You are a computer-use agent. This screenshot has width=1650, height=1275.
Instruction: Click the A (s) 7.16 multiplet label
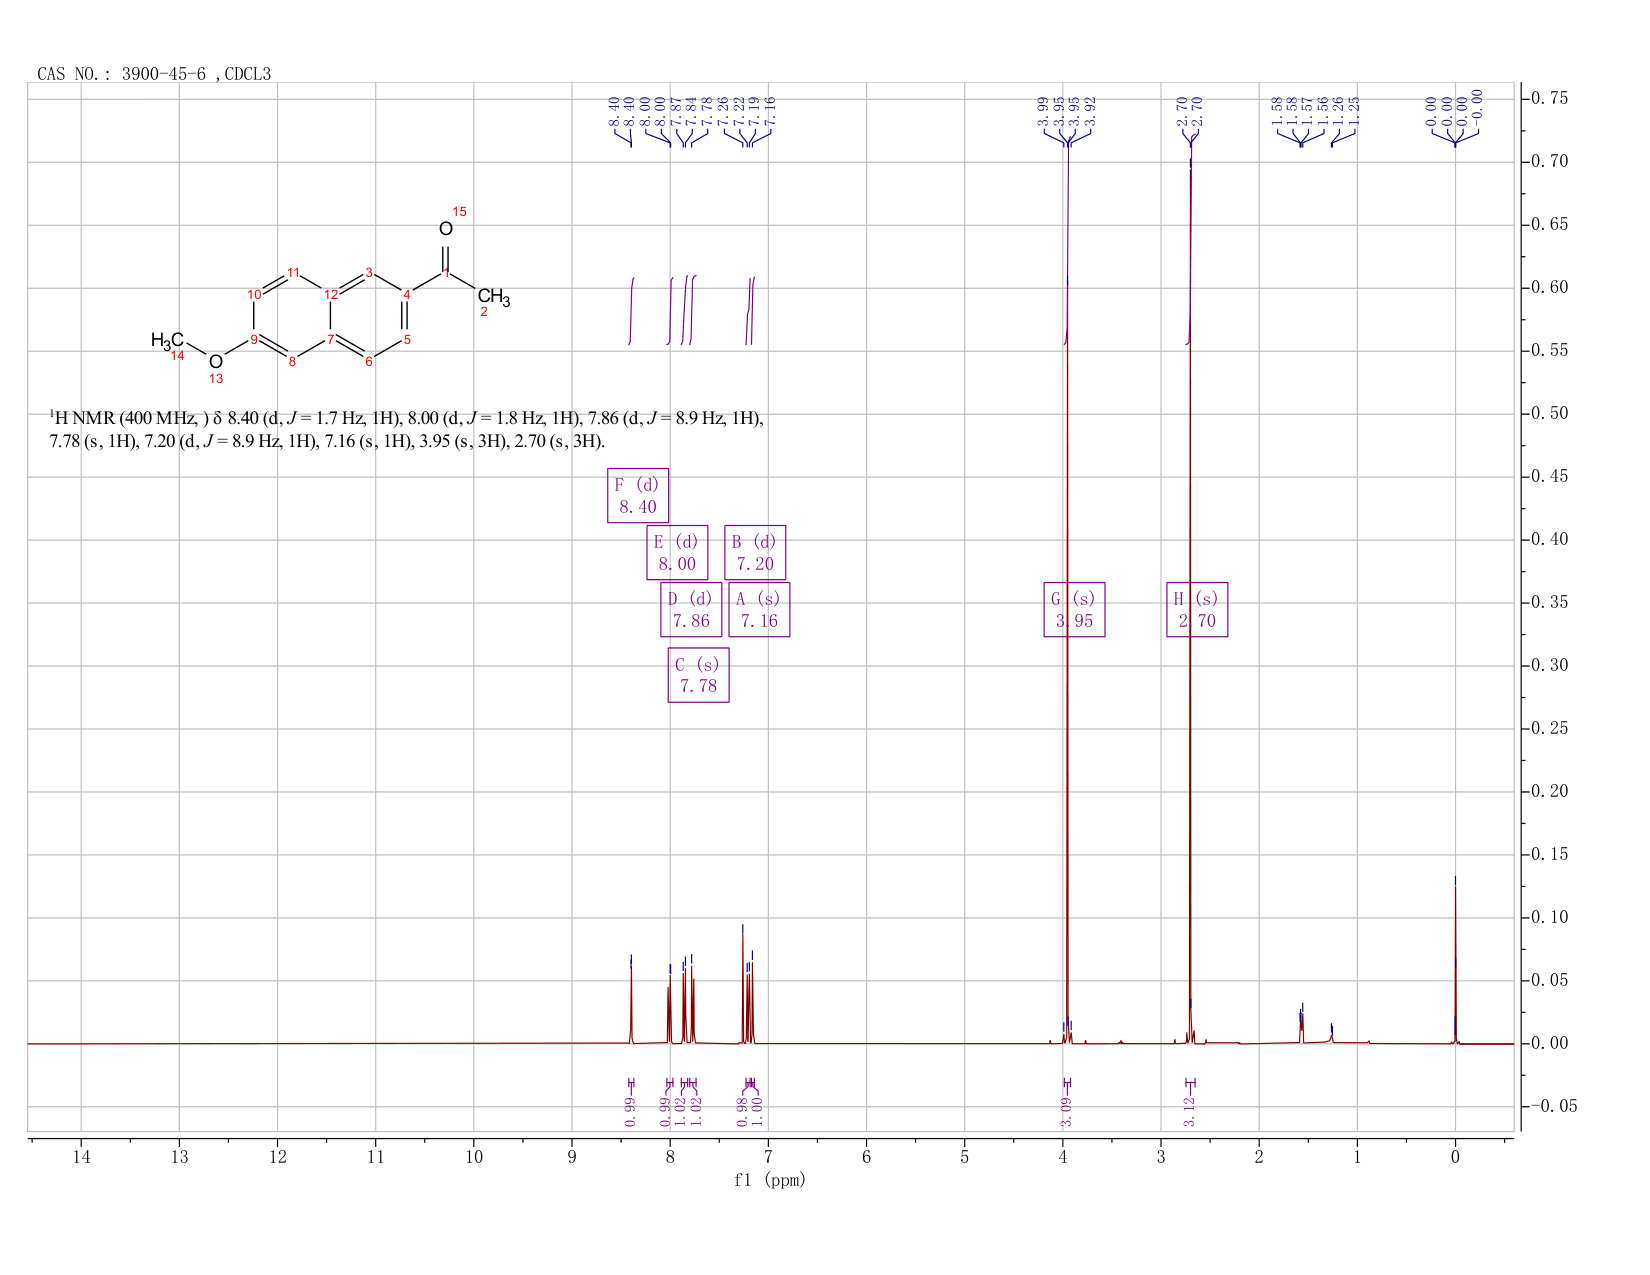pyautogui.click(x=759, y=609)
